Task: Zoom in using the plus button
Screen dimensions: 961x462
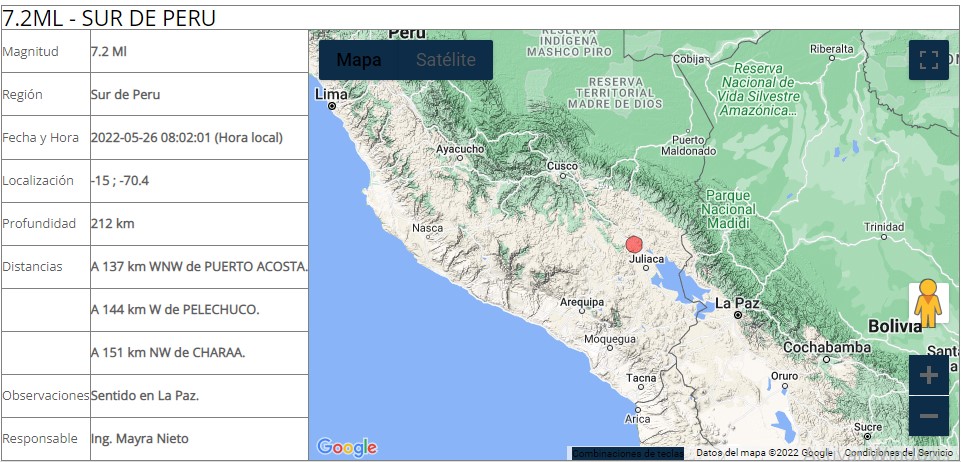Action: pyautogui.click(x=928, y=376)
